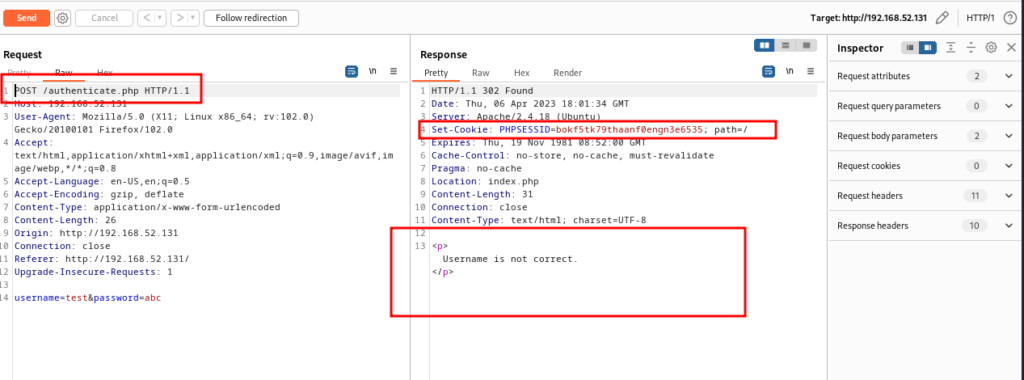
Task: Open the Response pane hamburger menu
Action: [810, 71]
